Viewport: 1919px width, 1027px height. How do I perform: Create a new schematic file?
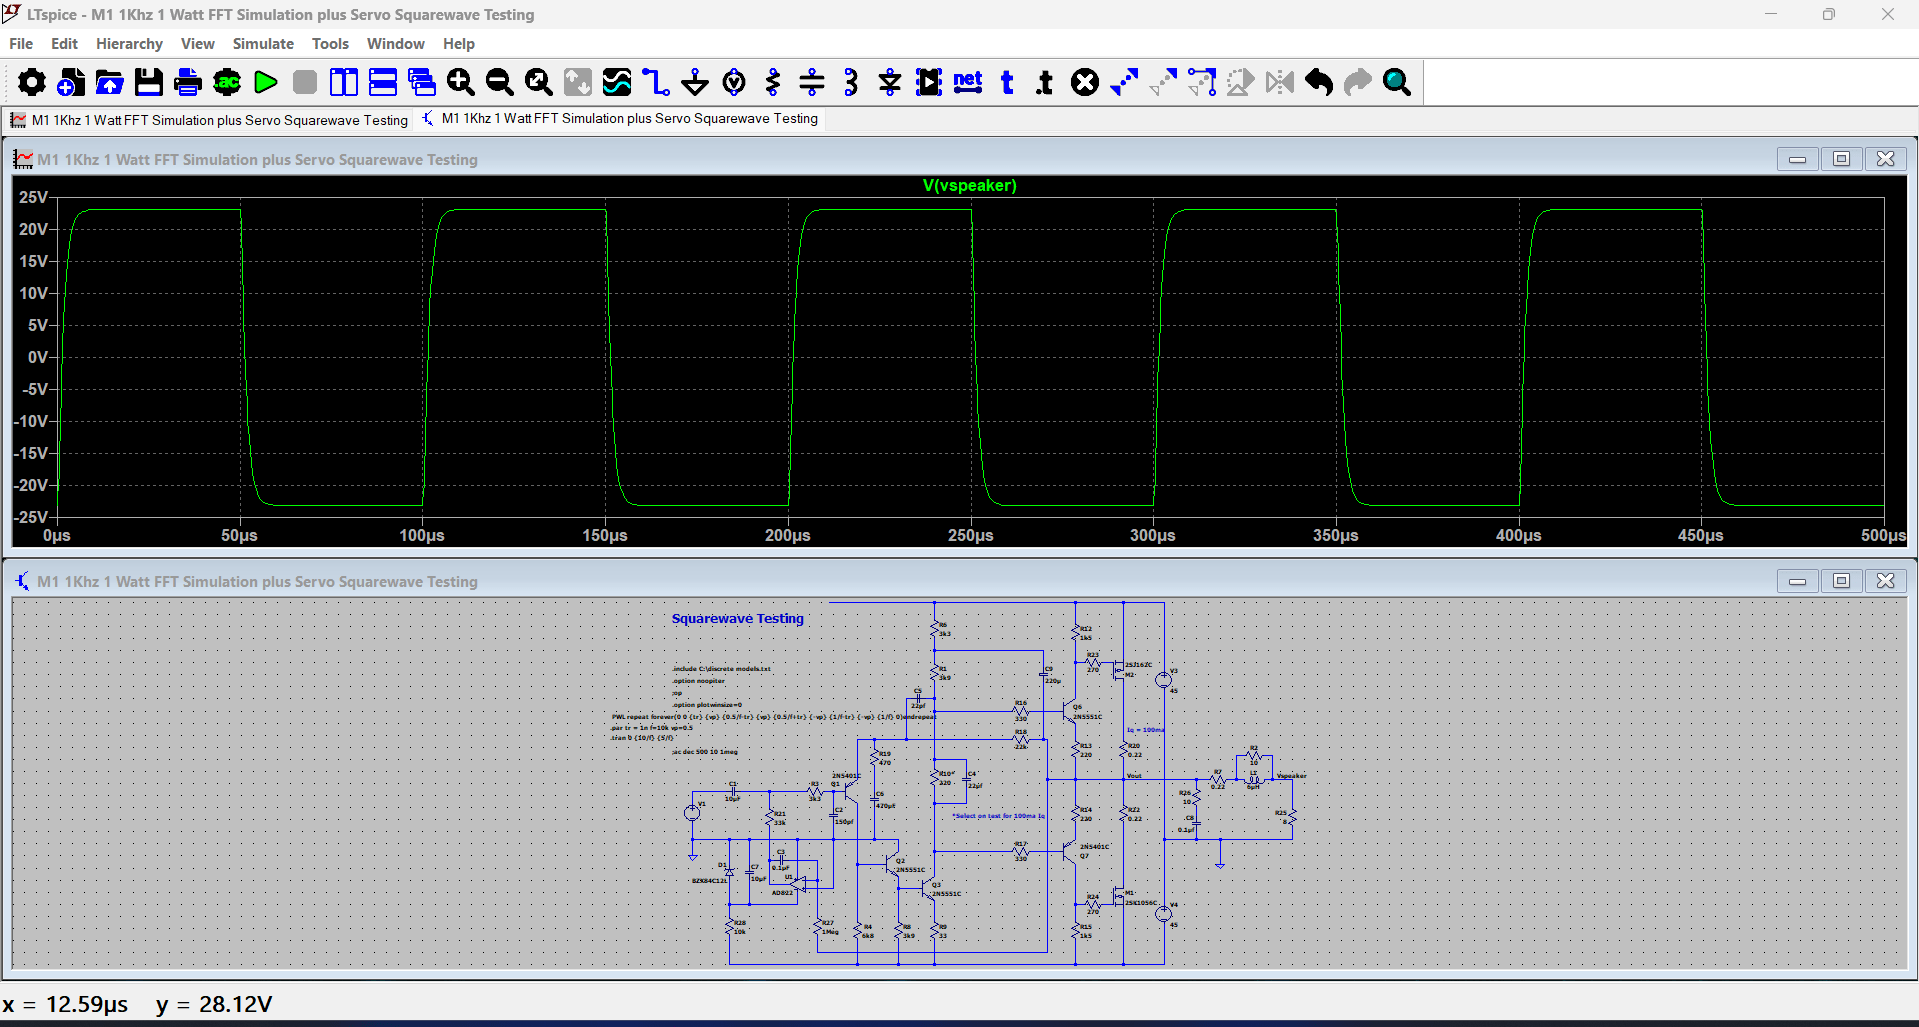[71, 82]
